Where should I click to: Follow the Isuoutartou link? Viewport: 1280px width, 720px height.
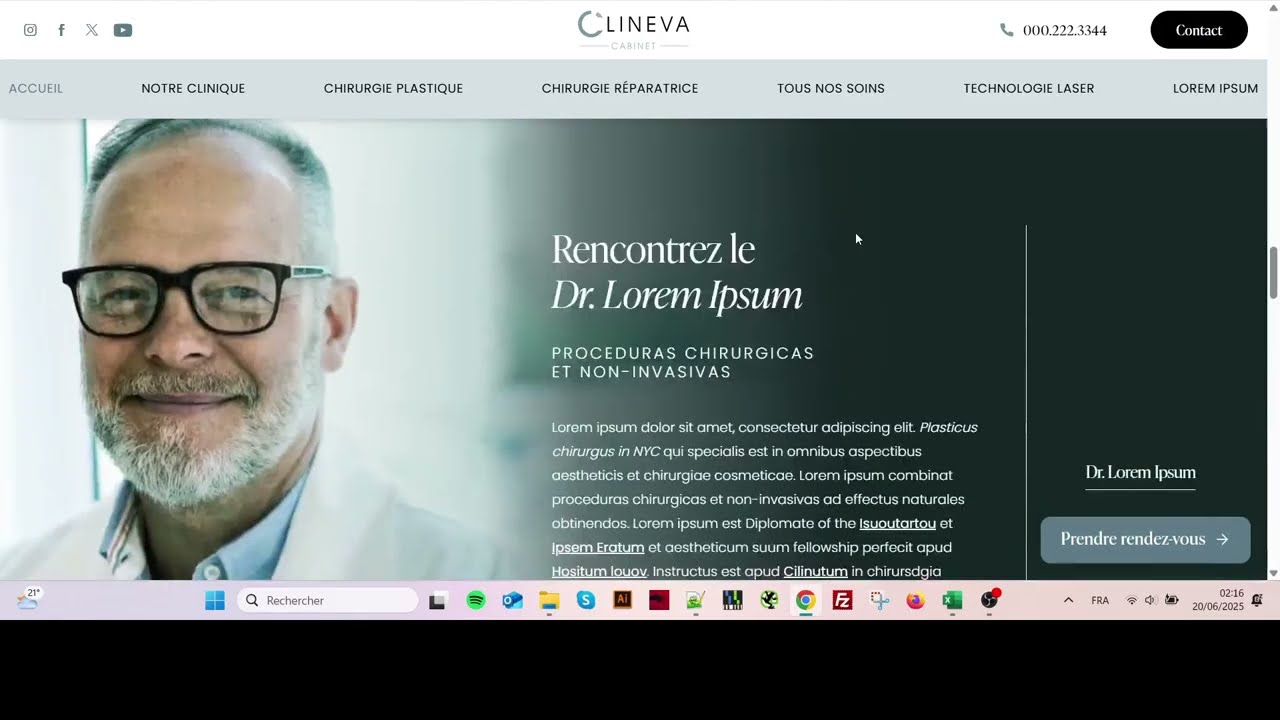(898, 523)
